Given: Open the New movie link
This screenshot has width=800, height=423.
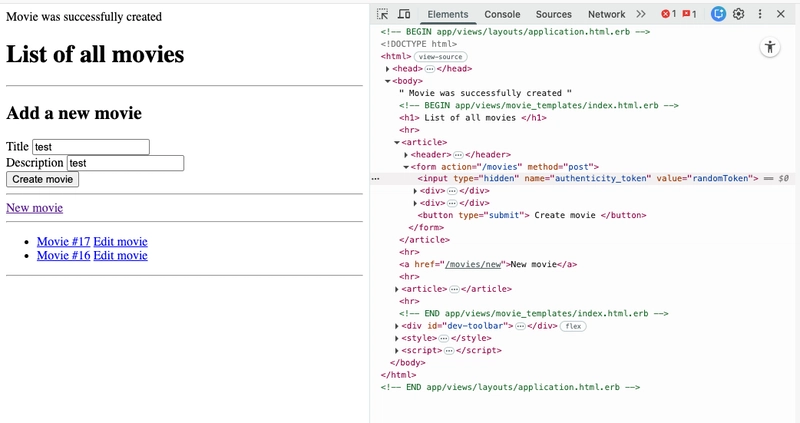Looking at the screenshot, I should click(x=34, y=208).
